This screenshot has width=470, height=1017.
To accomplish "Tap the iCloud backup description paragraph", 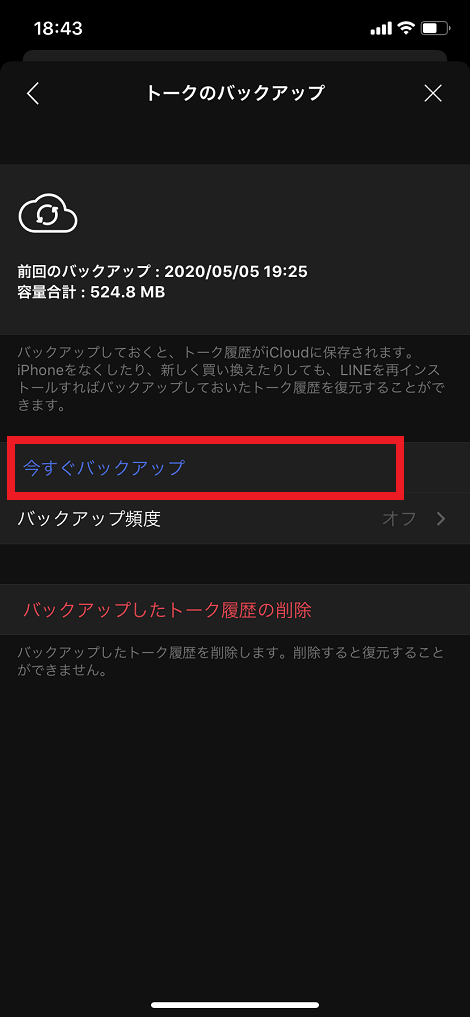I will click(x=230, y=379).
